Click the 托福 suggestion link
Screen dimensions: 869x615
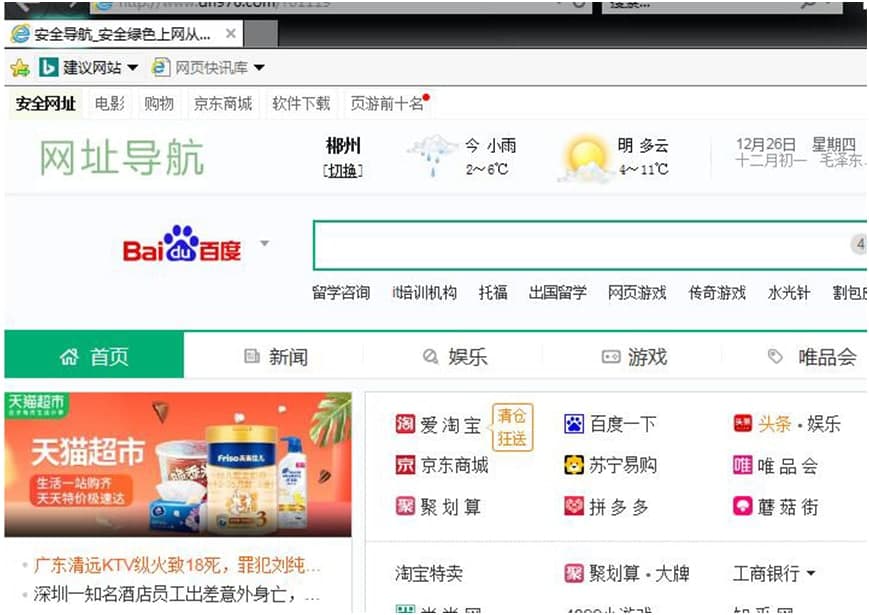493,293
